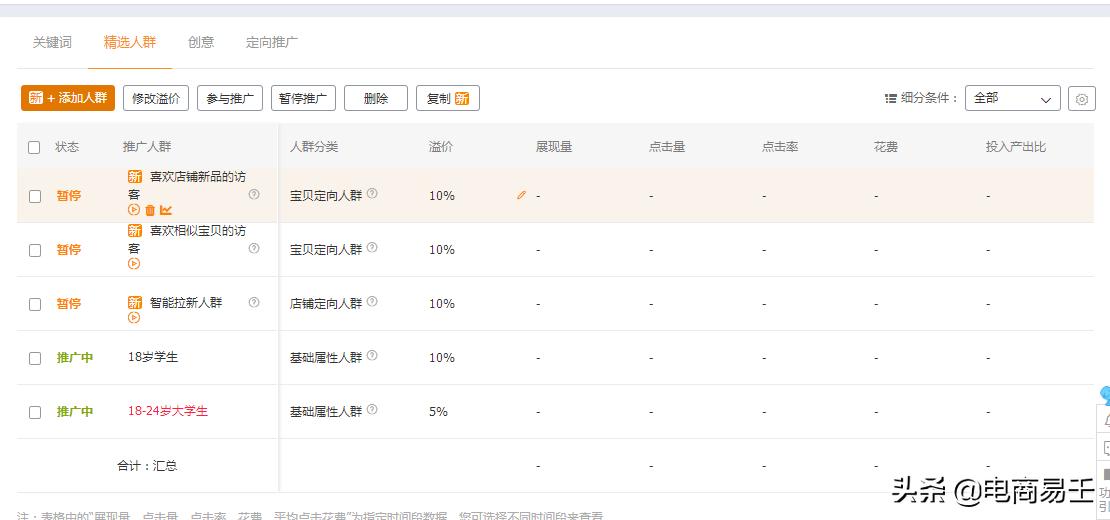
Task: Click 展现量 column header
Action: click(x=554, y=147)
